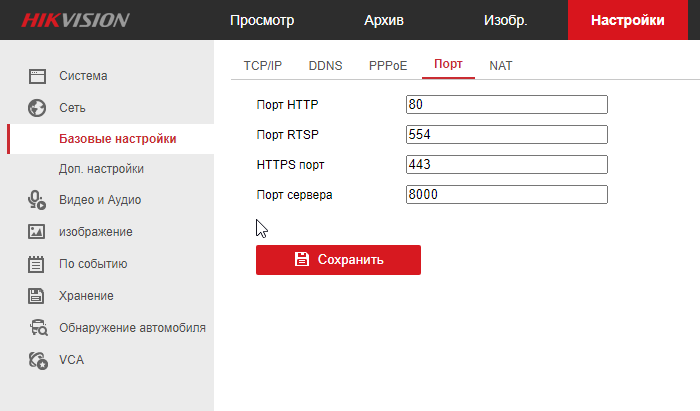Click the Хранение floppy disk icon

pyautogui.click(x=36, y=296)
